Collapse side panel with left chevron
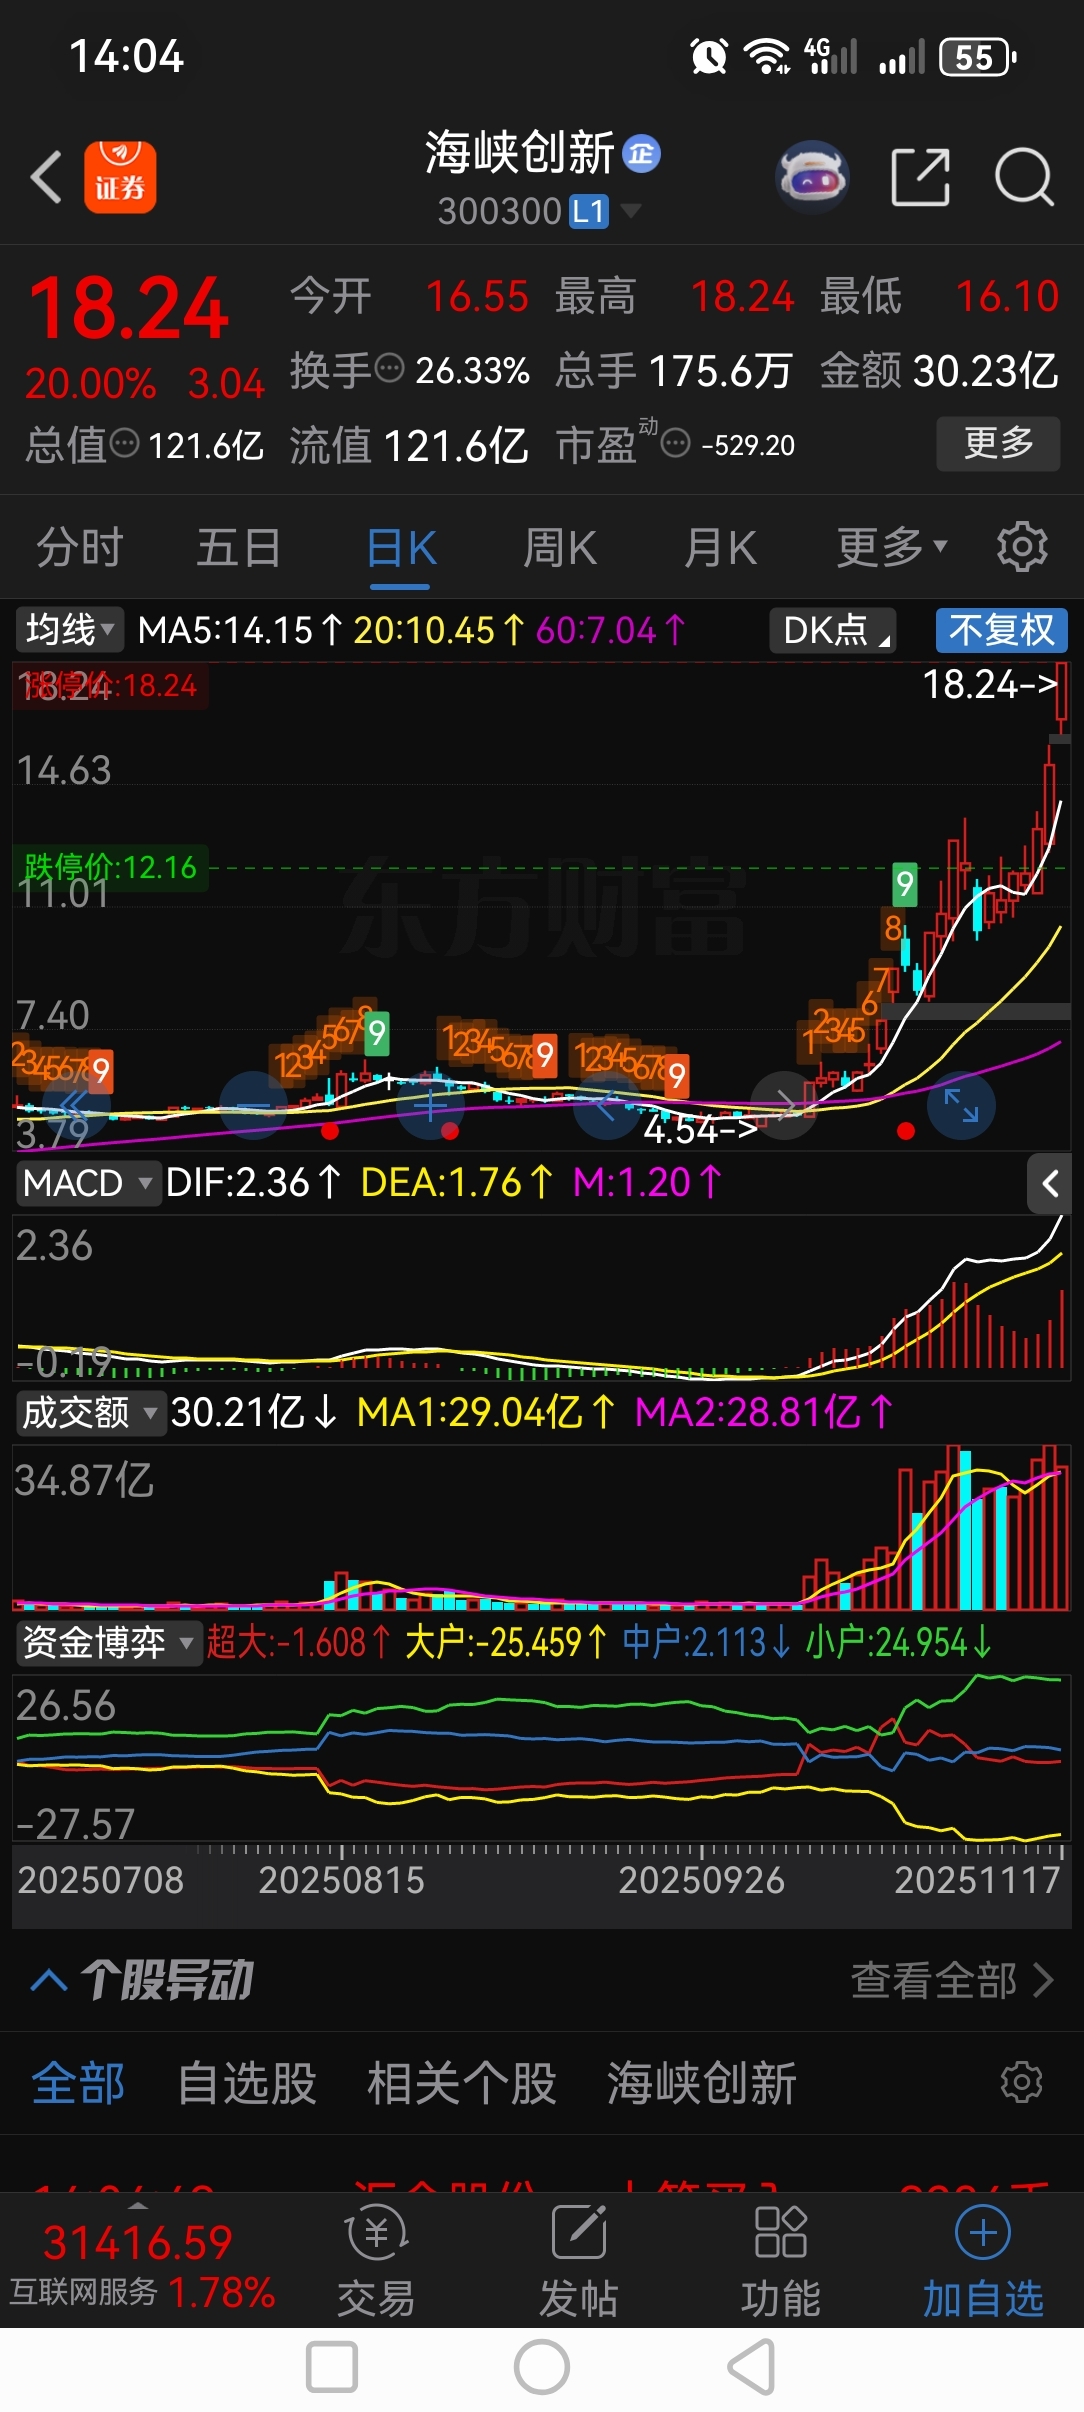This screenshot has height=2412, width=1084. point(1050,1184)
